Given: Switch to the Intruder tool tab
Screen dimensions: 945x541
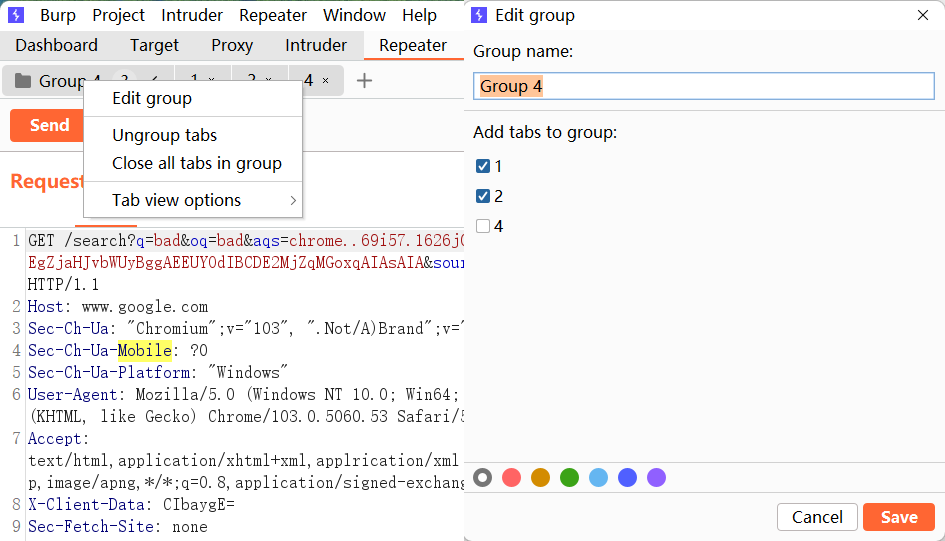Looking at the screenshot, I should (x=316, y=45).
